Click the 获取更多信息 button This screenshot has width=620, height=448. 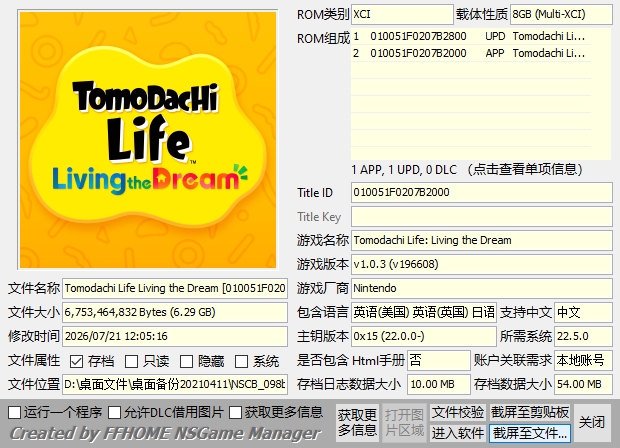pos(357,423)
